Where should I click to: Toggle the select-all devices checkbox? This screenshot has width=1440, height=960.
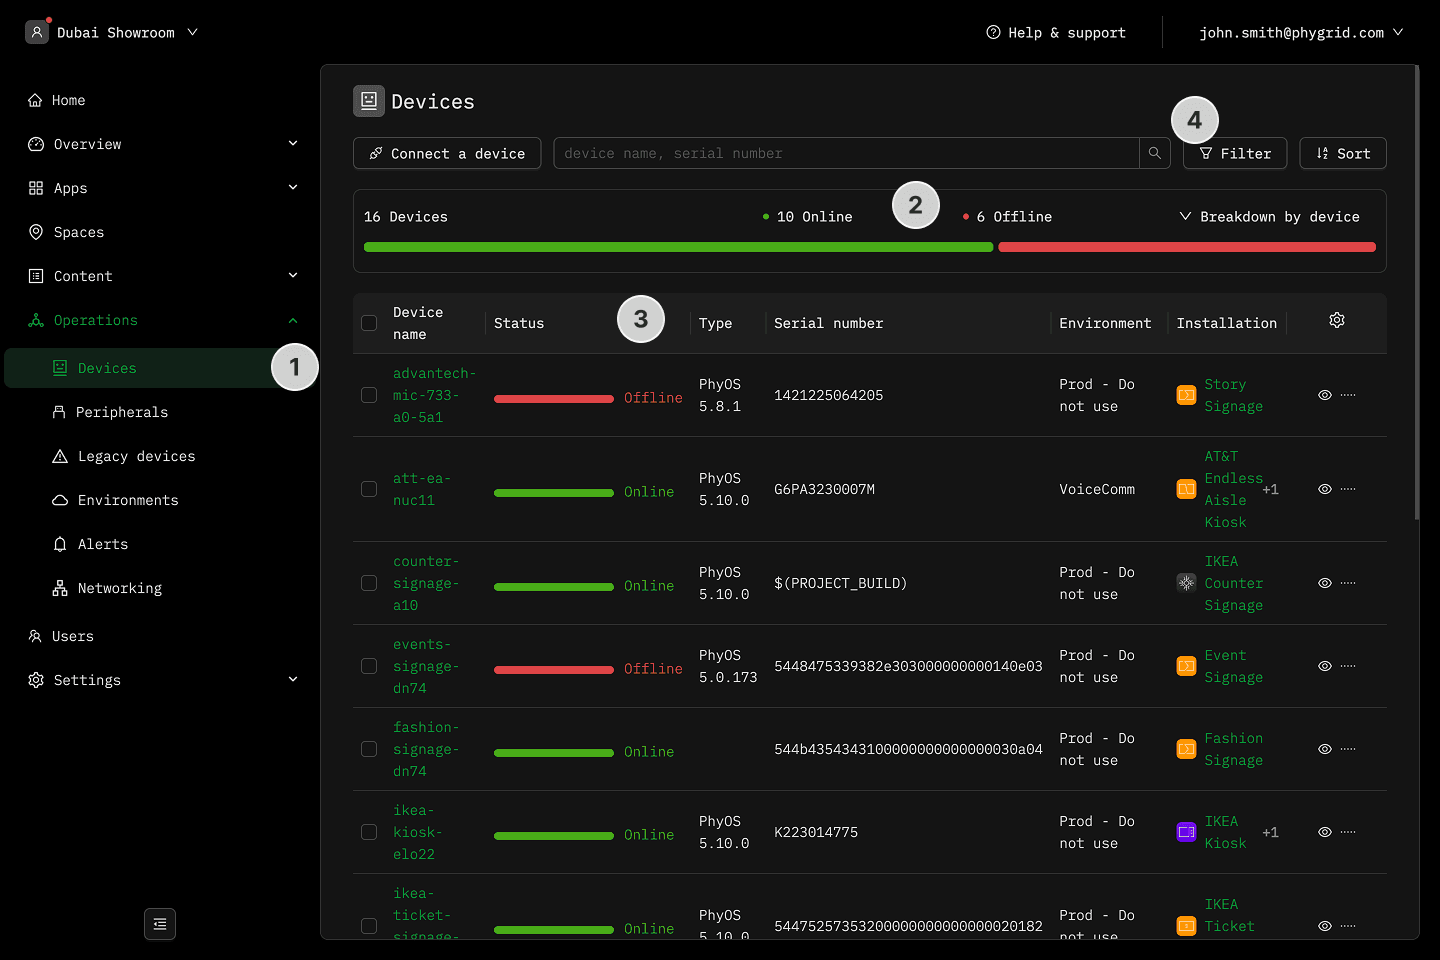[x=369, y=323]
